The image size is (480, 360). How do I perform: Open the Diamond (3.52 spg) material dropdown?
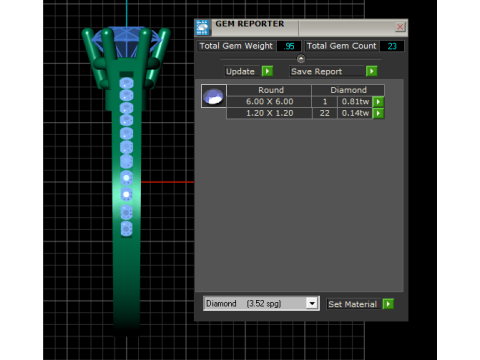pos(312,303)
